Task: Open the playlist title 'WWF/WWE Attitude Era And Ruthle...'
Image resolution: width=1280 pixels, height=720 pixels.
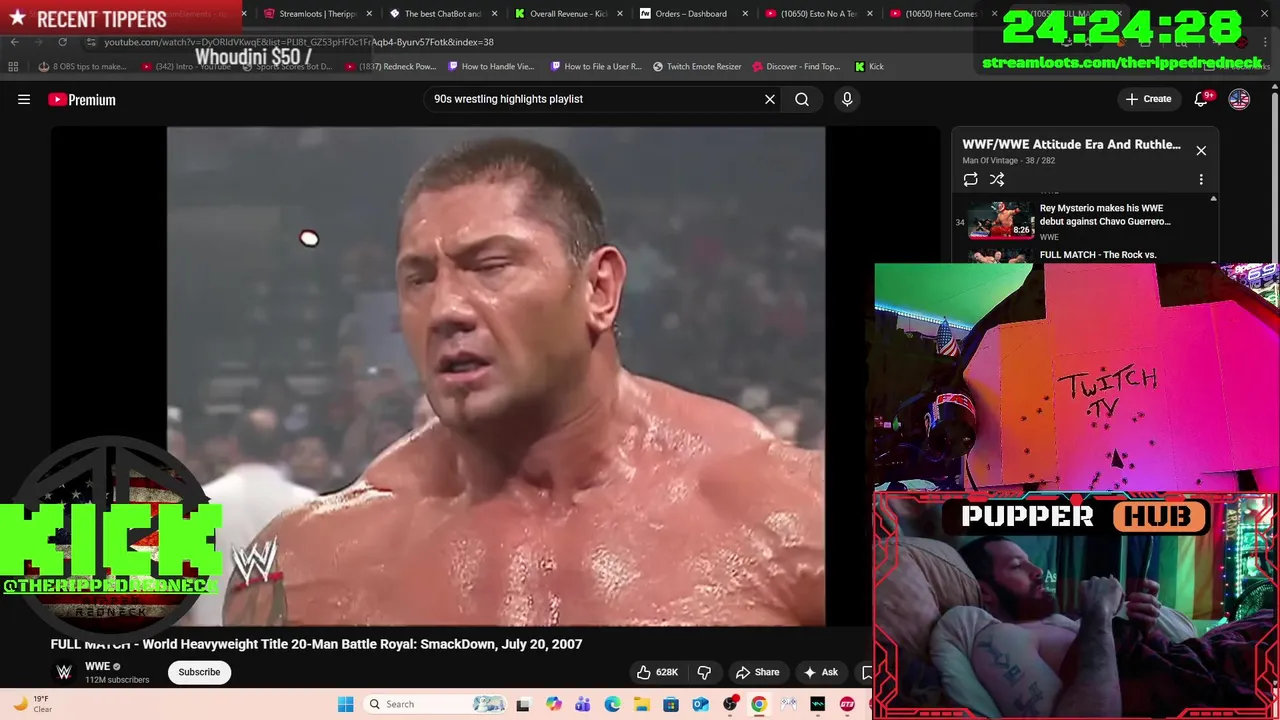Action: pyautogui.click(x=1071, y=144)
